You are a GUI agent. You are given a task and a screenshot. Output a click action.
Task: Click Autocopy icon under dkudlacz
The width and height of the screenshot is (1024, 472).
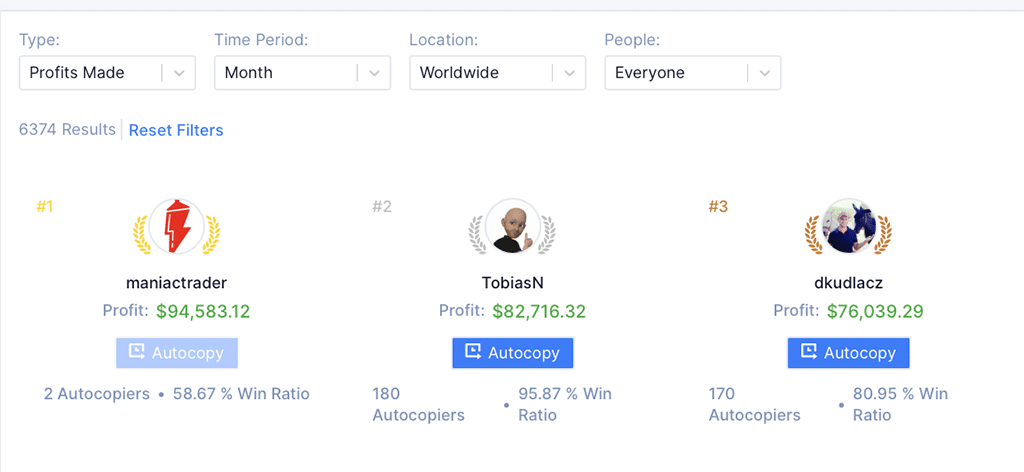click(x=808, y=352)
